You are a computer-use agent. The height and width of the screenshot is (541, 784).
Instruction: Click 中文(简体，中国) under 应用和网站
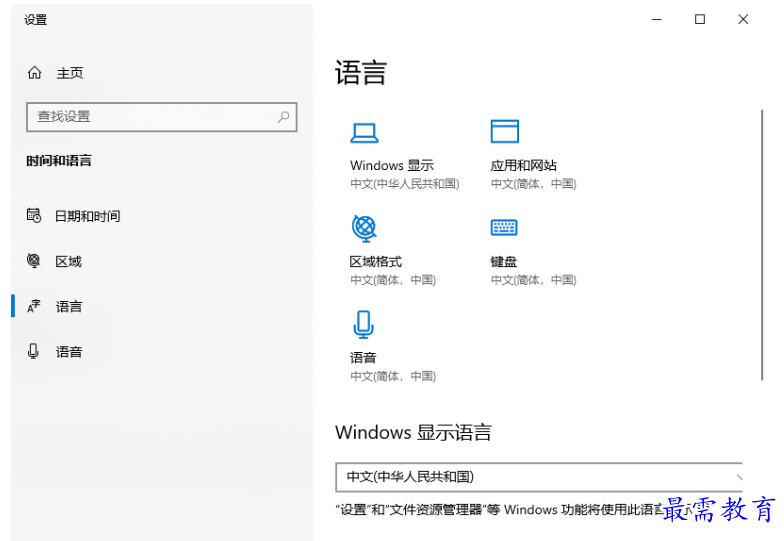[x=534, y=184]
